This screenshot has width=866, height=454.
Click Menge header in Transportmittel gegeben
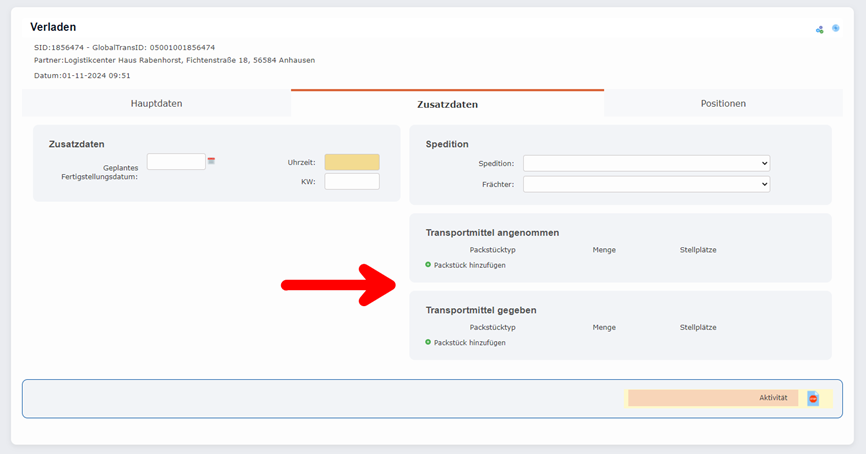pos(604,327)
